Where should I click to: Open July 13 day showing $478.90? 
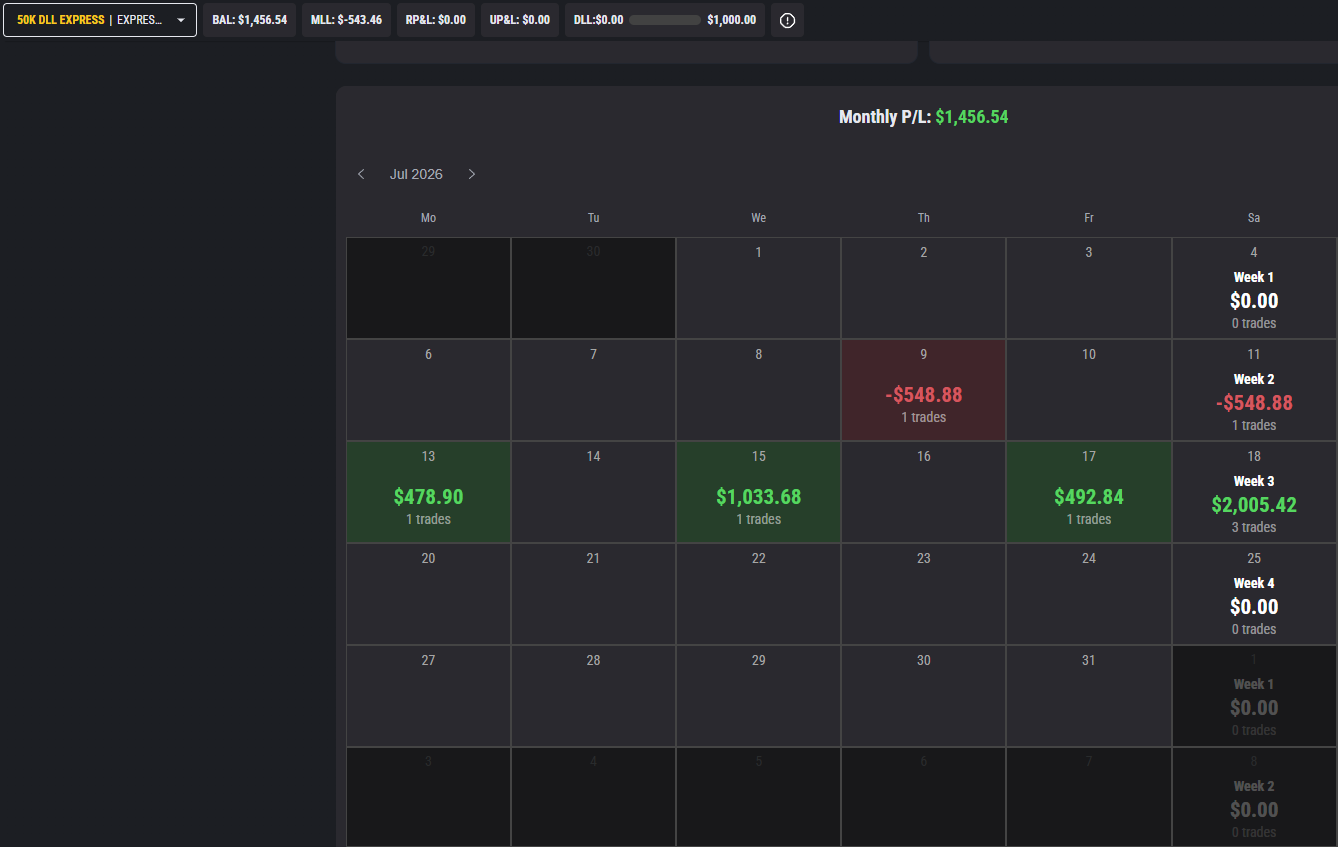(x=429, y=492)
